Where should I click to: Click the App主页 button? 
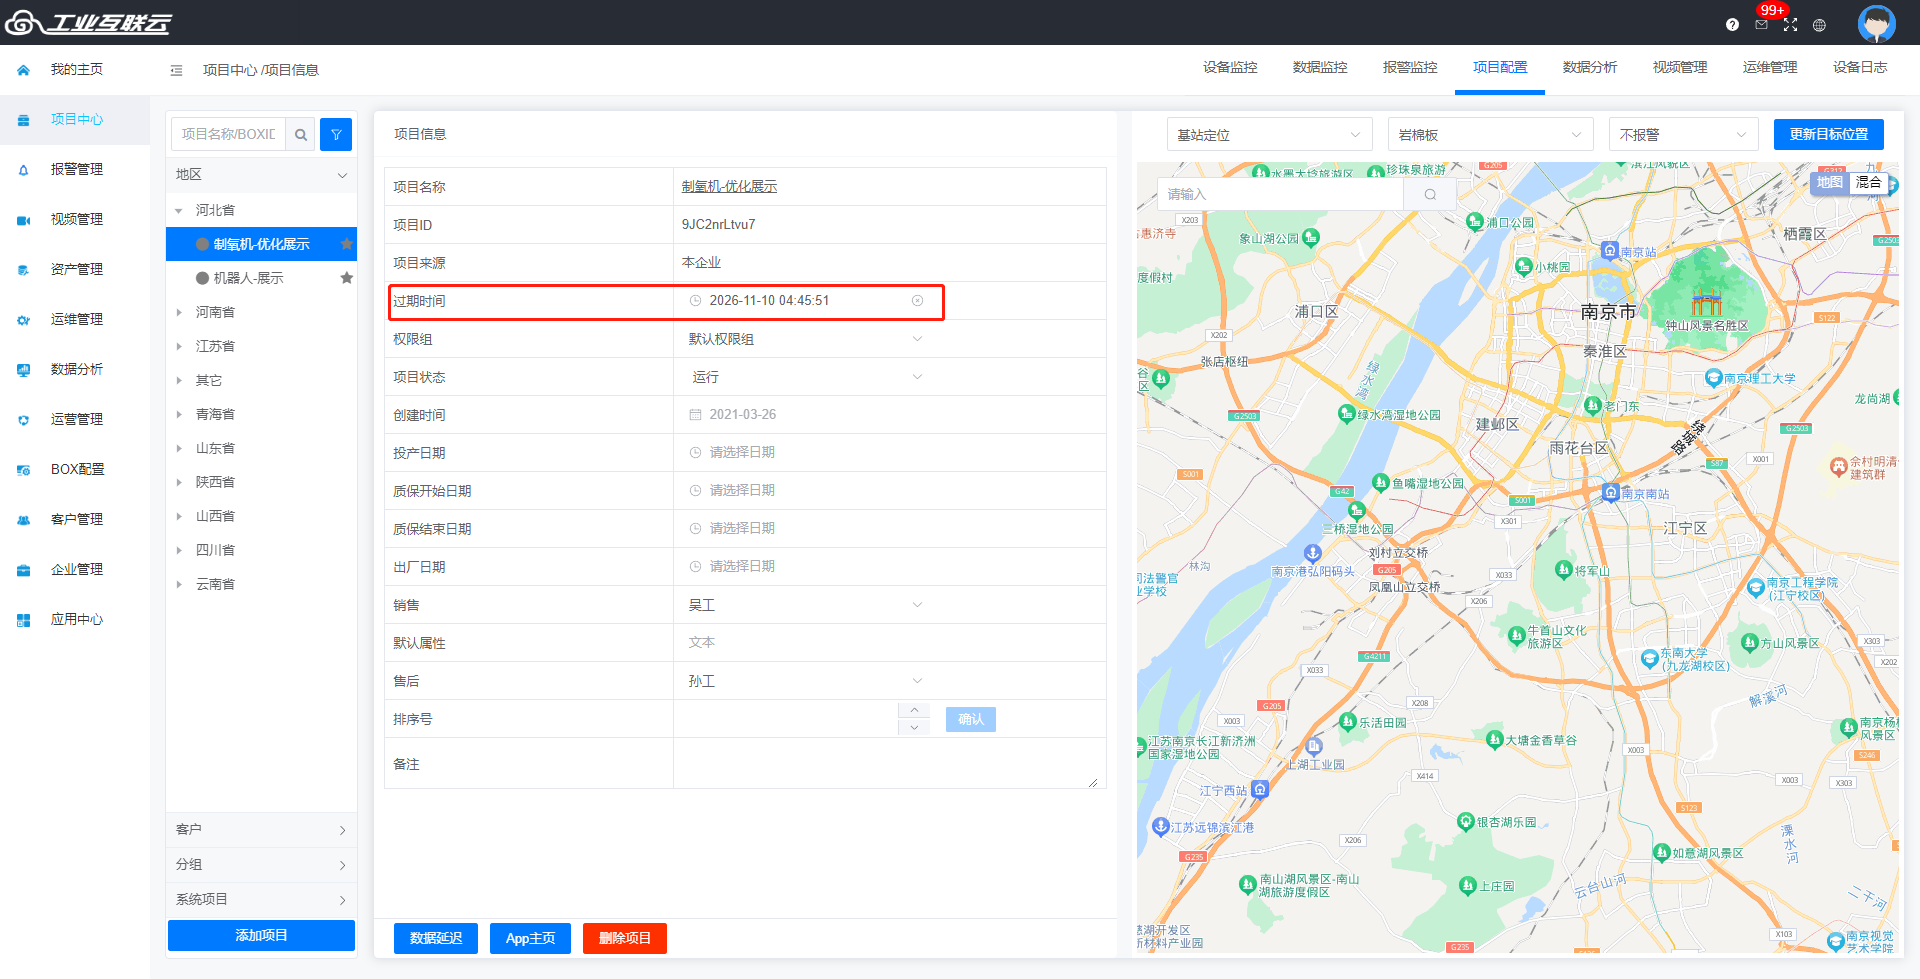[x=530, y=938]
